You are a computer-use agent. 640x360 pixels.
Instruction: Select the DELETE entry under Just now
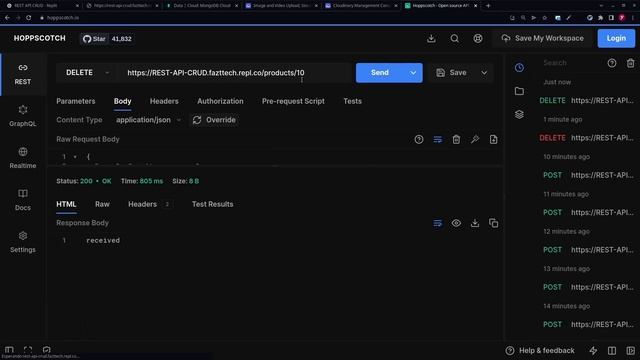[587, 100]
